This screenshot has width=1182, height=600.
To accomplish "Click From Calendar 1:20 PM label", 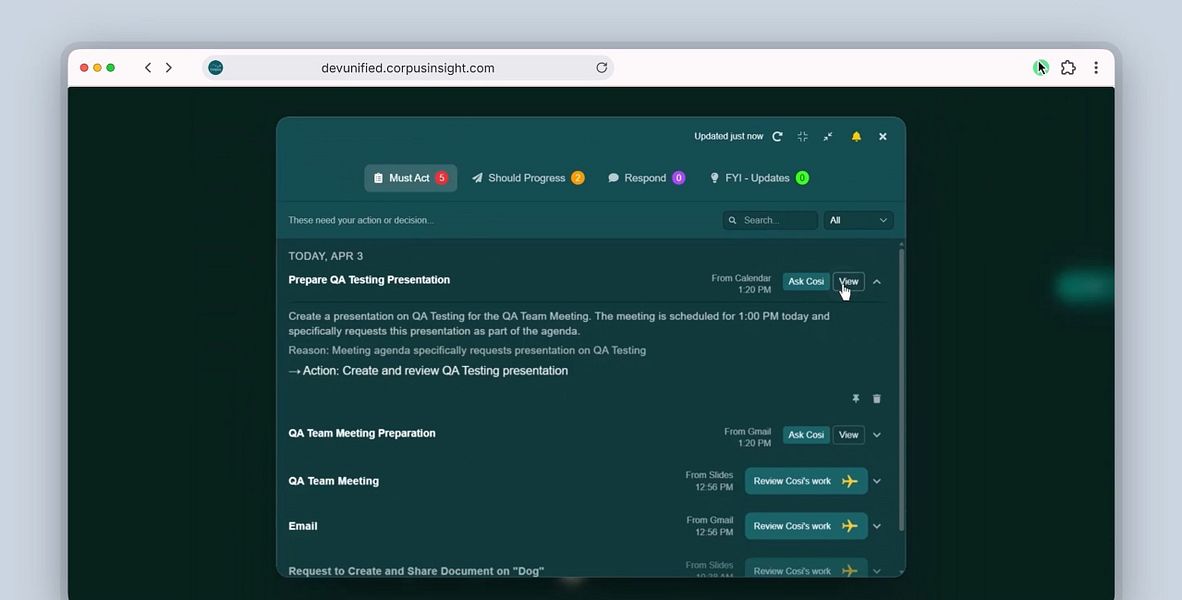I will [x=741, y=283].
